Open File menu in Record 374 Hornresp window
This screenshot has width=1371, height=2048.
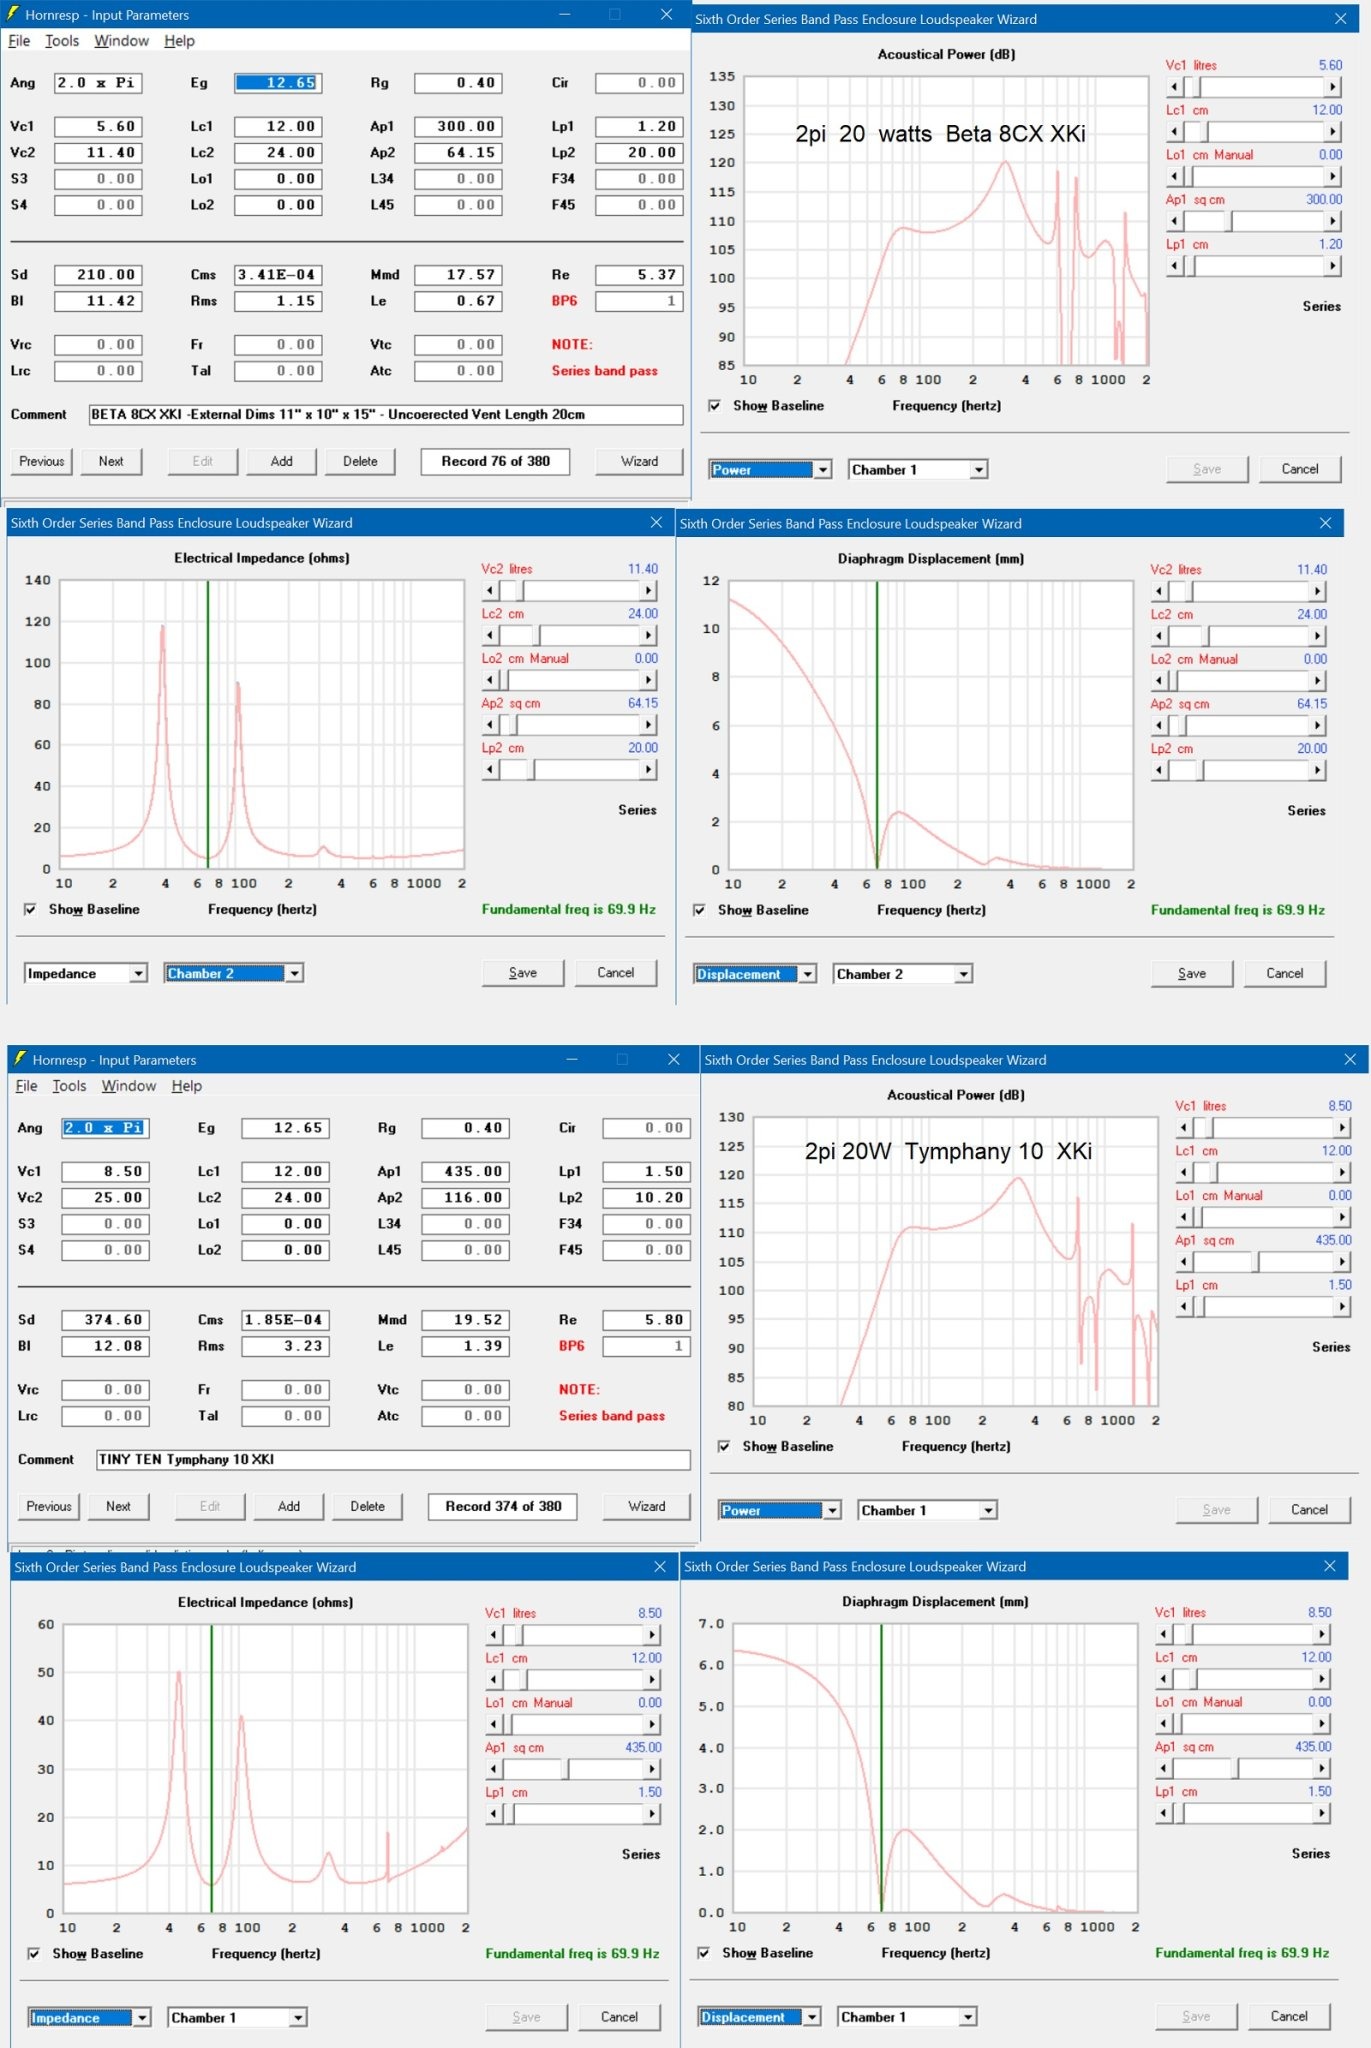[x=26, y=1086]
